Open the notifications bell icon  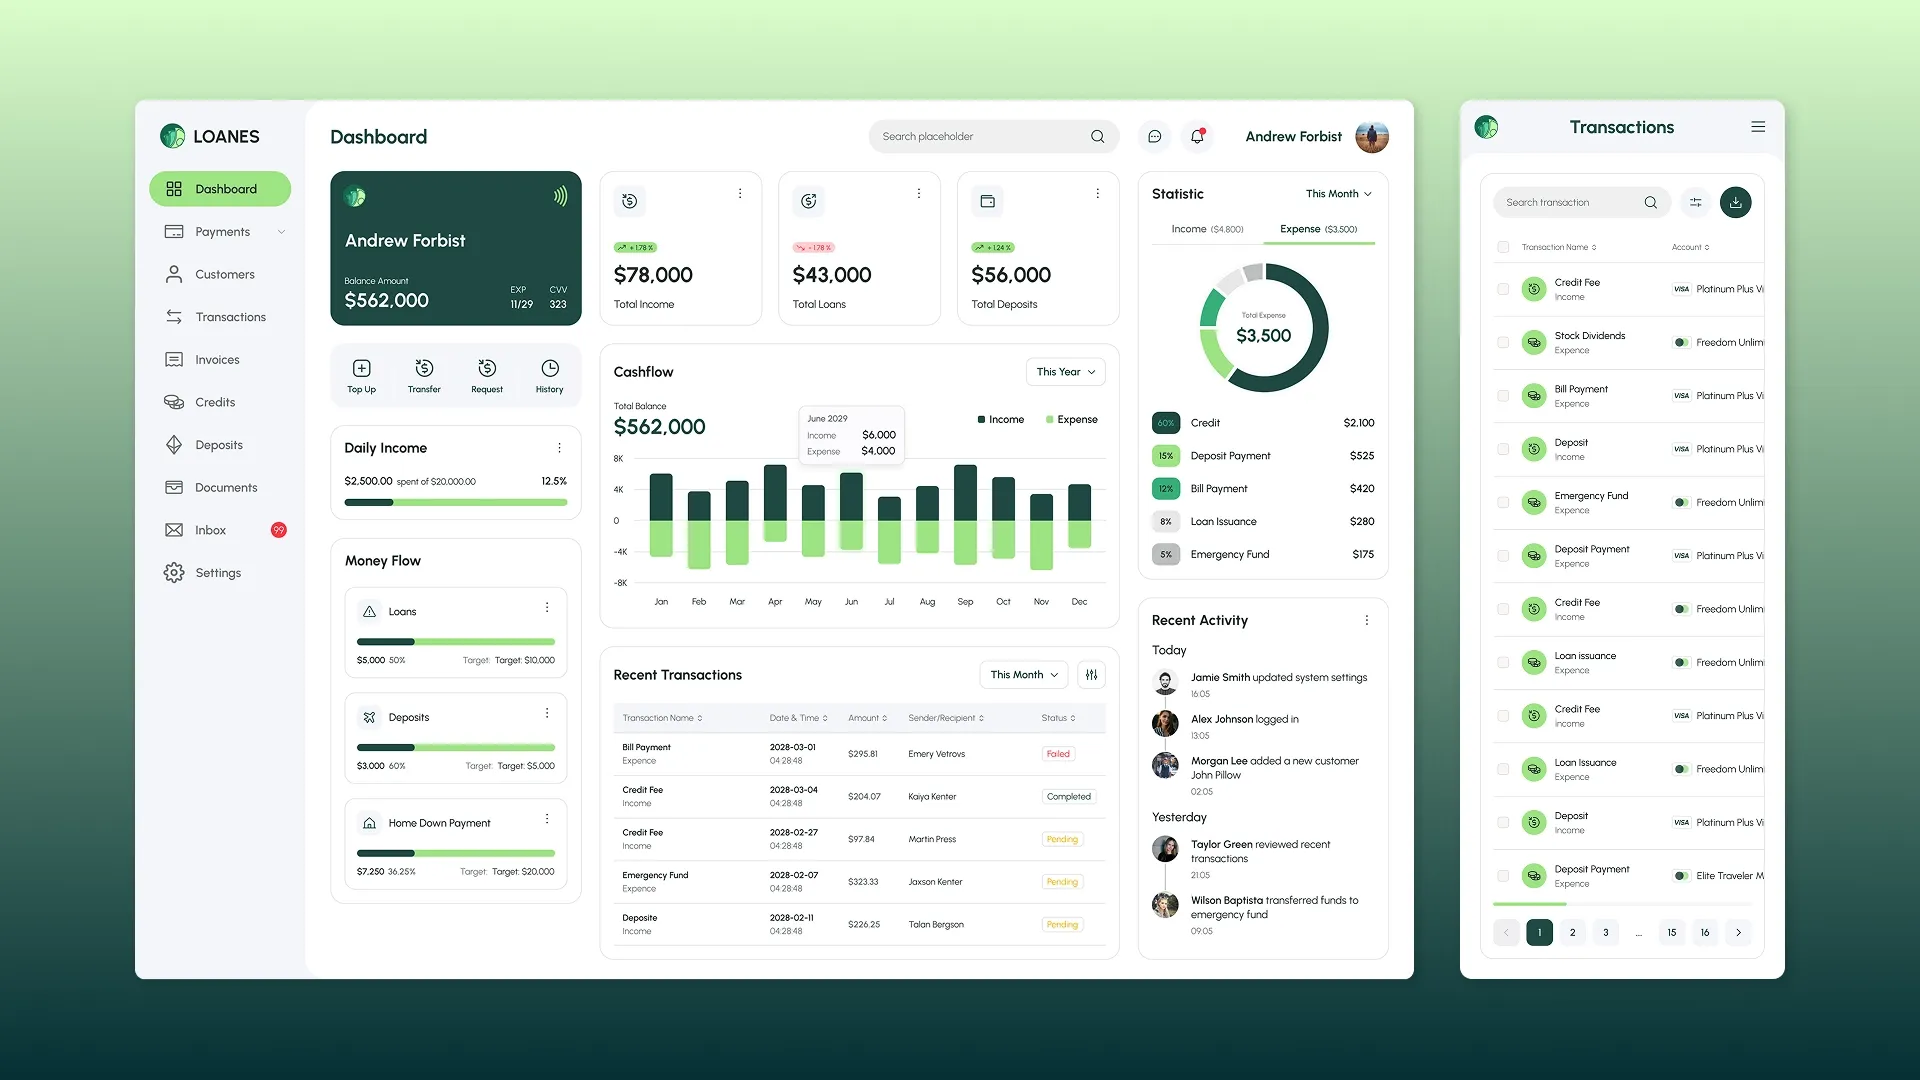click(1197, 137)
